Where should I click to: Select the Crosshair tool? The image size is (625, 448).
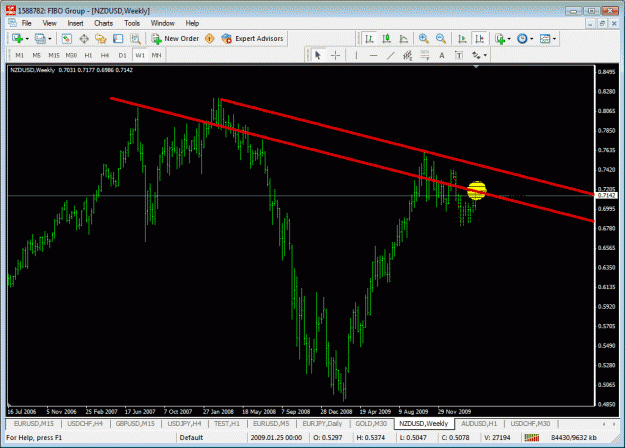coord(335,55)
